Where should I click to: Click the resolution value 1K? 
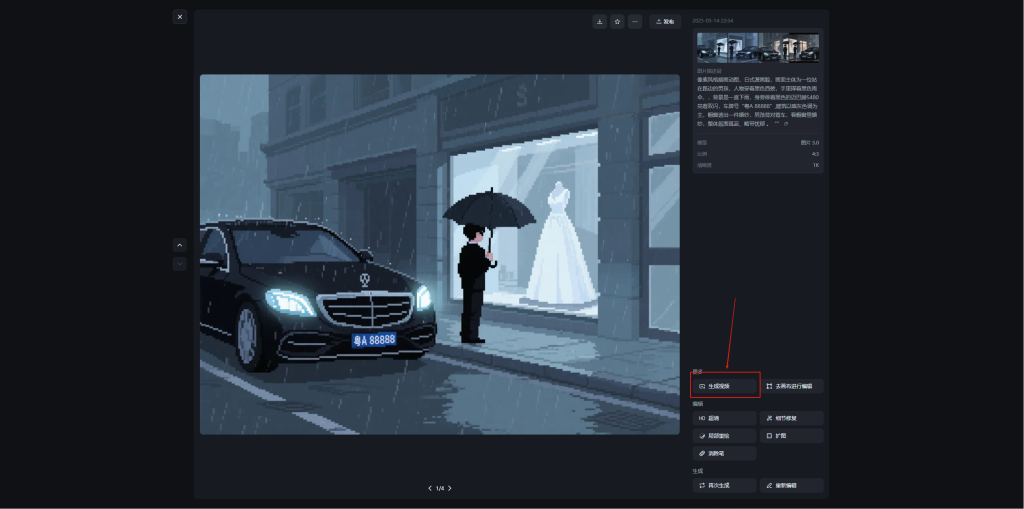tap(816, 165)
